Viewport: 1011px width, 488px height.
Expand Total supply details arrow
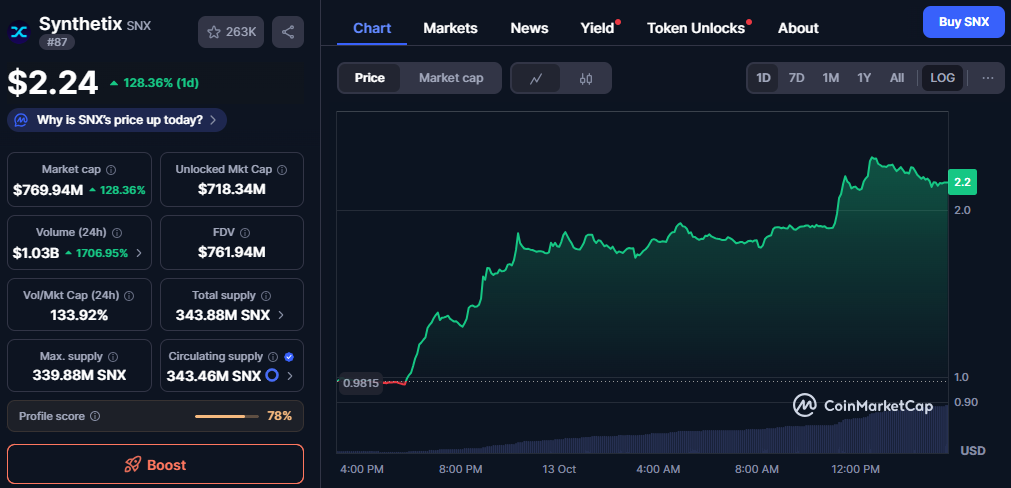[x=280, y=315]
